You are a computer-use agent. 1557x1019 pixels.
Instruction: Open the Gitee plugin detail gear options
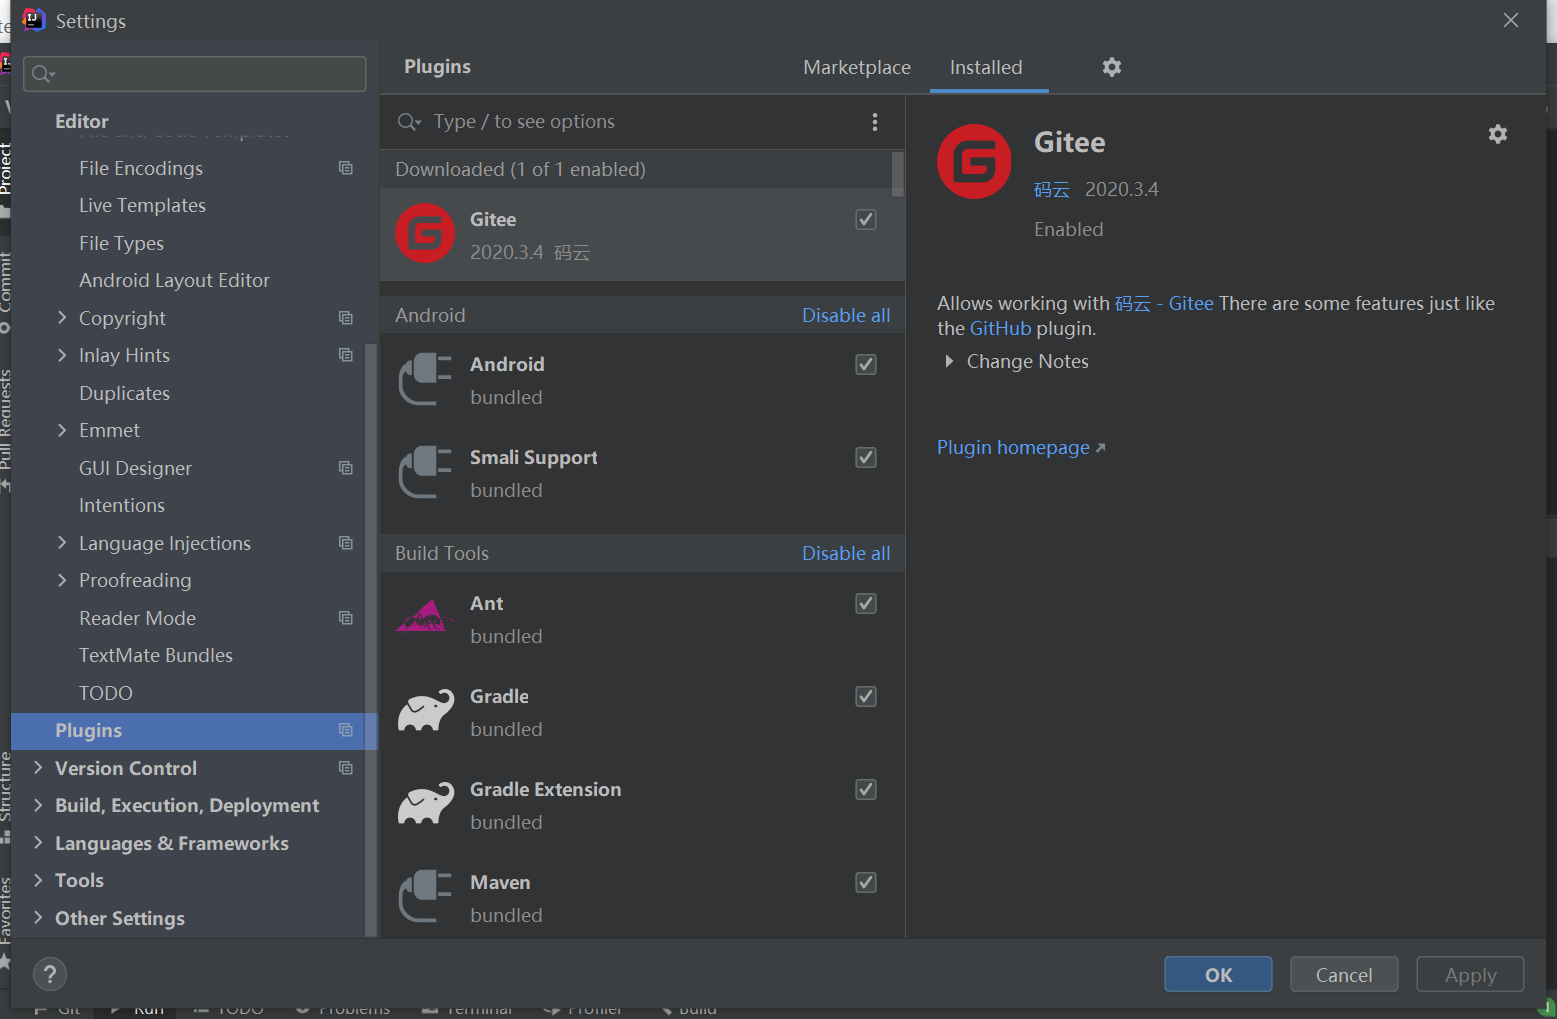click(1497, 134)
